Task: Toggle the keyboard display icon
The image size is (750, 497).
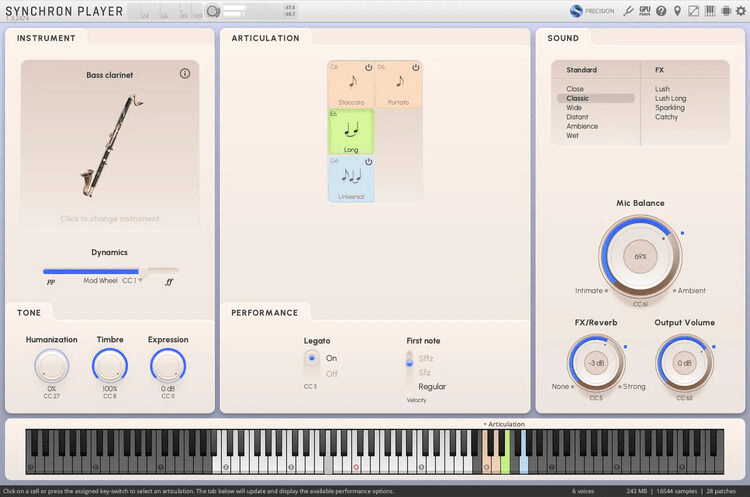Action: click(x=709, y=11)
